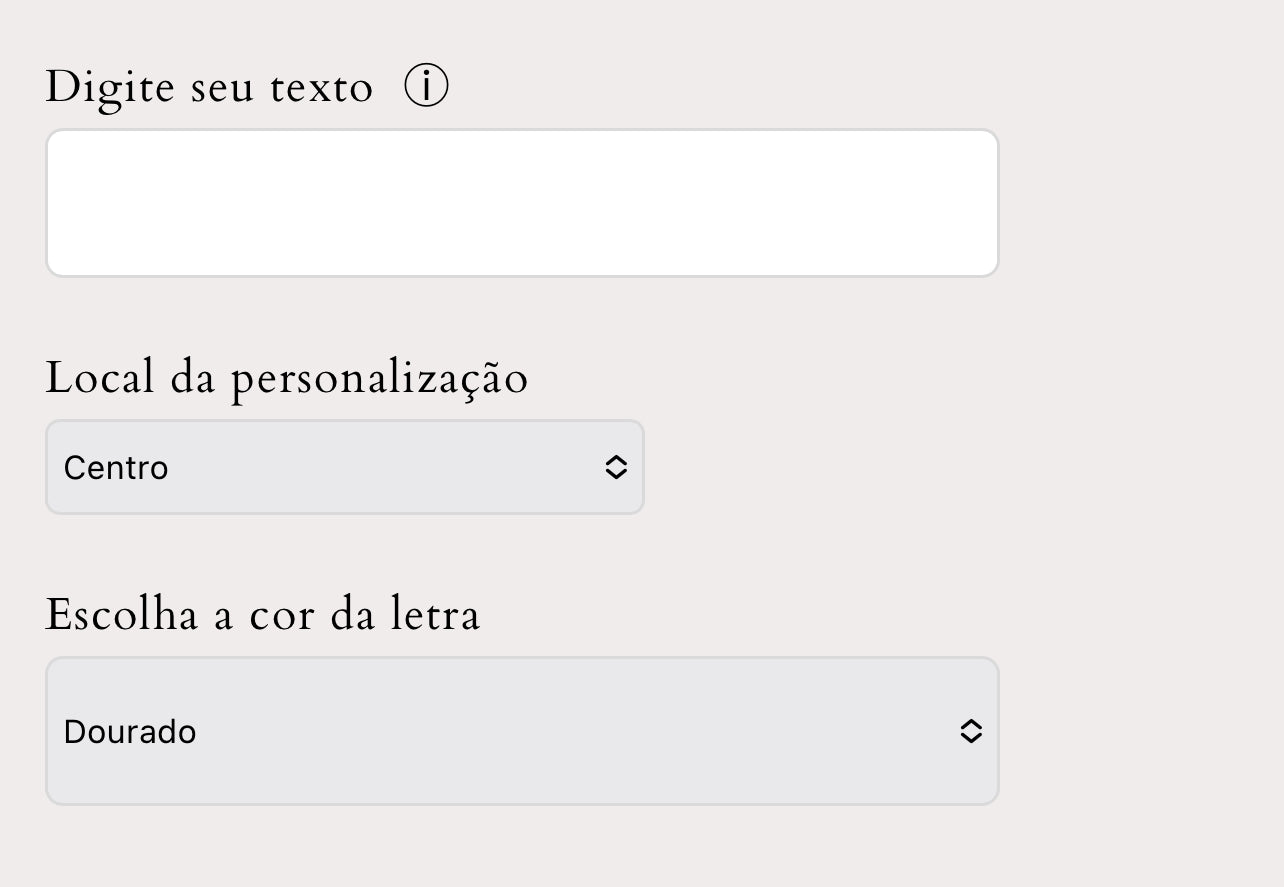Click the chevron arrows on the Centro select

(616, 467)
